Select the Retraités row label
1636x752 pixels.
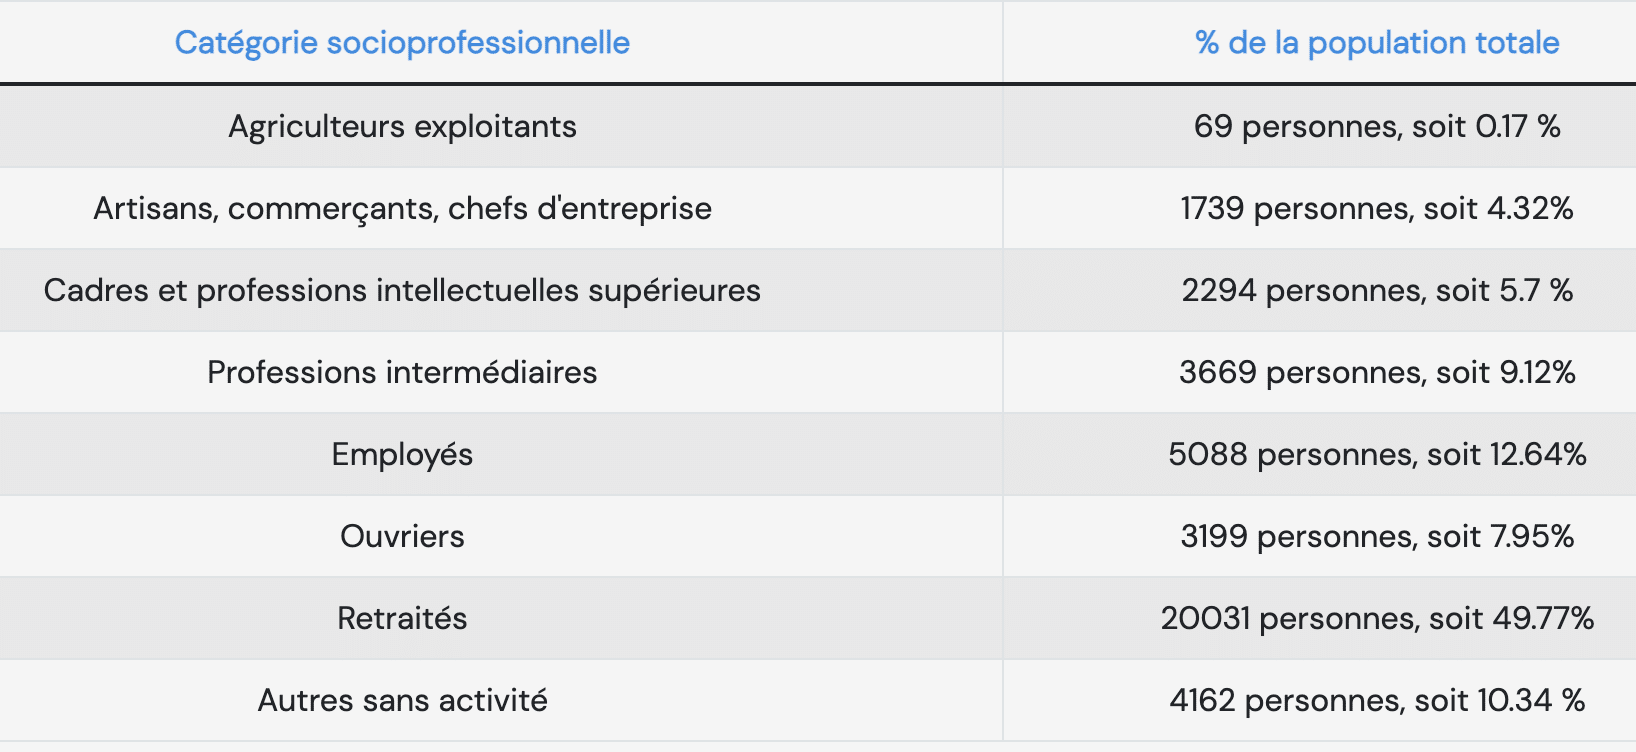402,618
